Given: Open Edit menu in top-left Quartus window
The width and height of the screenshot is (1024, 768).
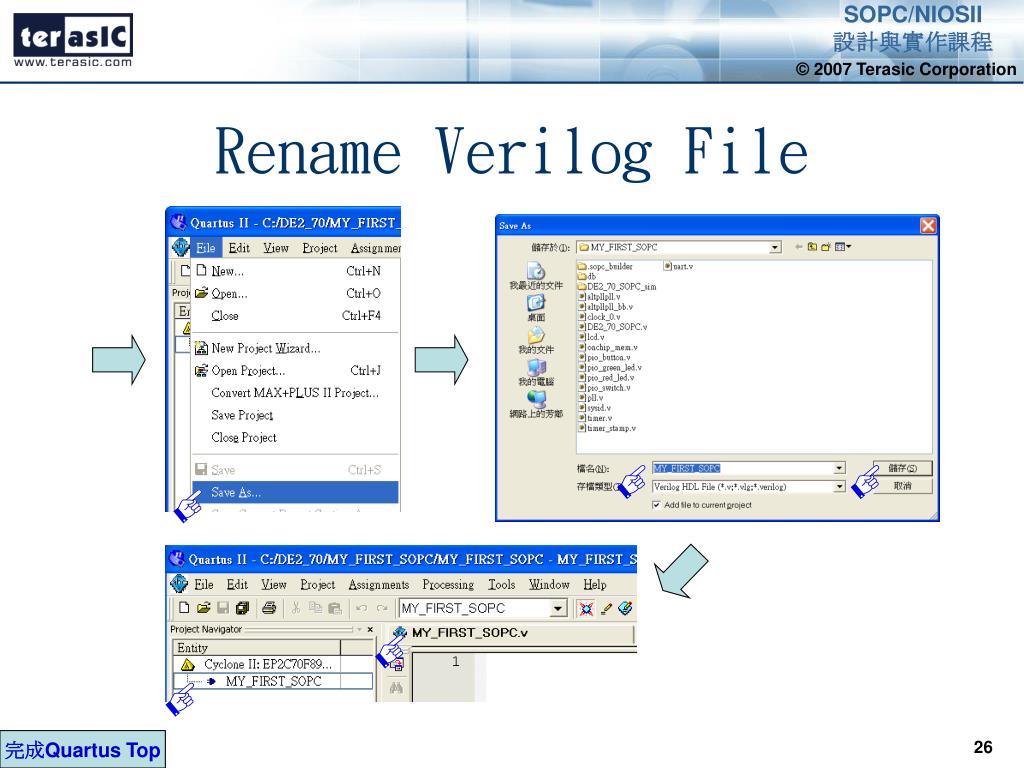Looking at the screenshot, I should coord(239,248).
